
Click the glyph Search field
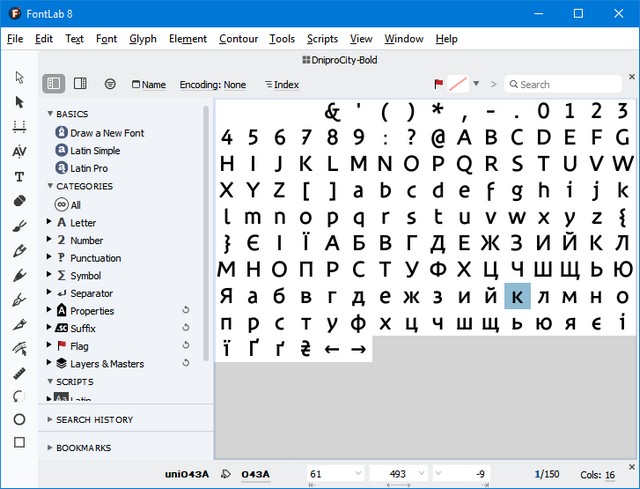[x=565, y=85]
